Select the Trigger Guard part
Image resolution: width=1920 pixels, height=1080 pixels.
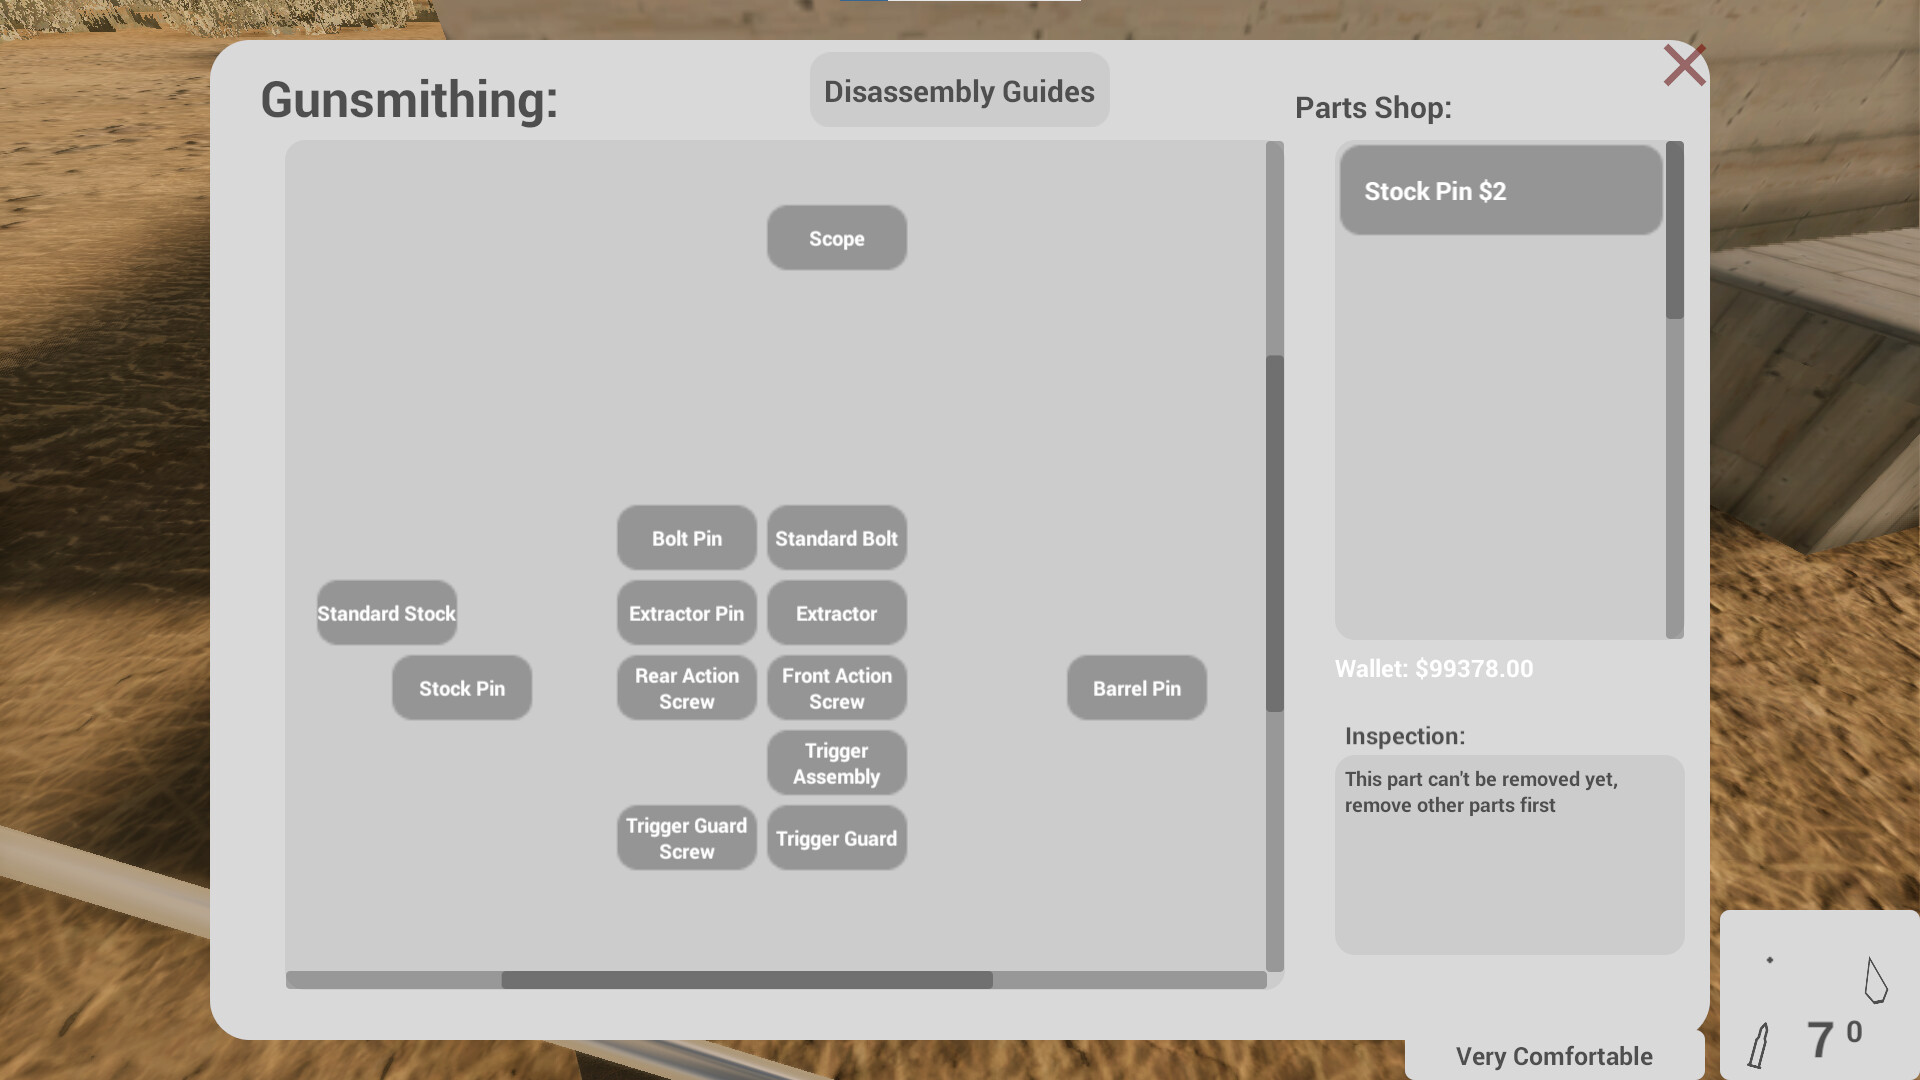(x=836, y=838)
